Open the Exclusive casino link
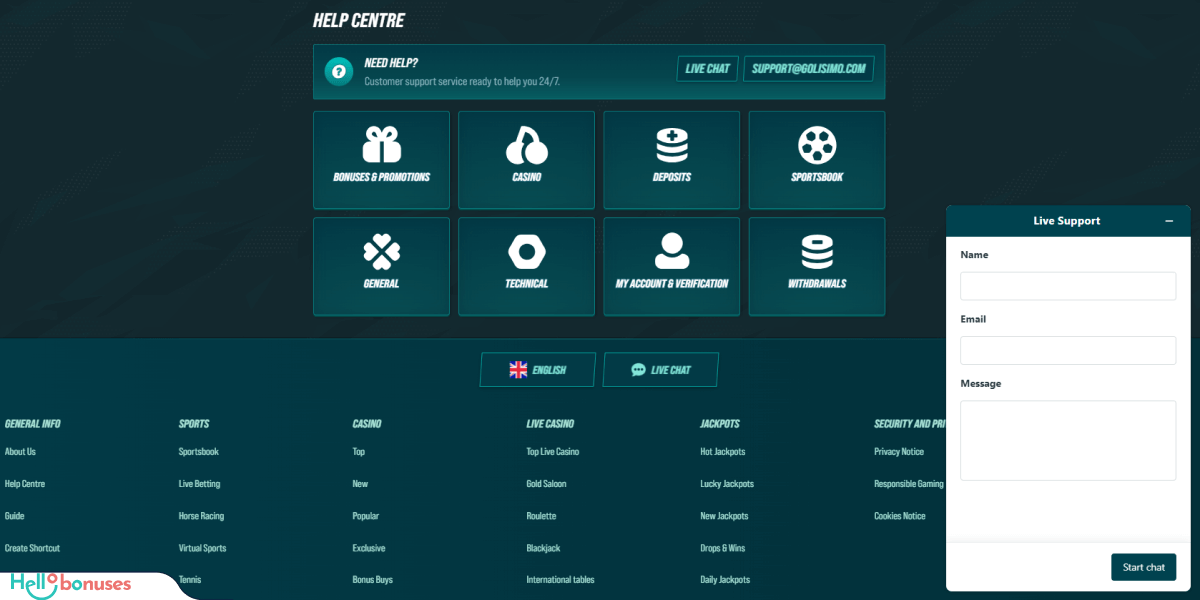The height and width of the screenshot is (600, 1200). (x=369, y=548)
